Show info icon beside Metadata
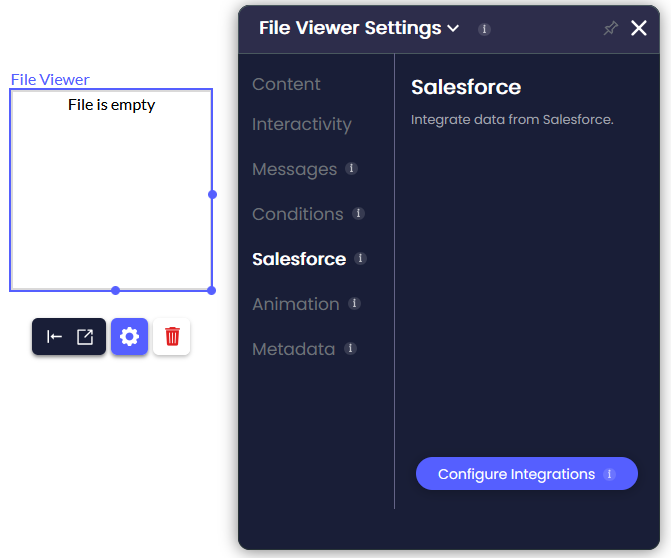This screenshot has height=558, width=671. [350, 348]
